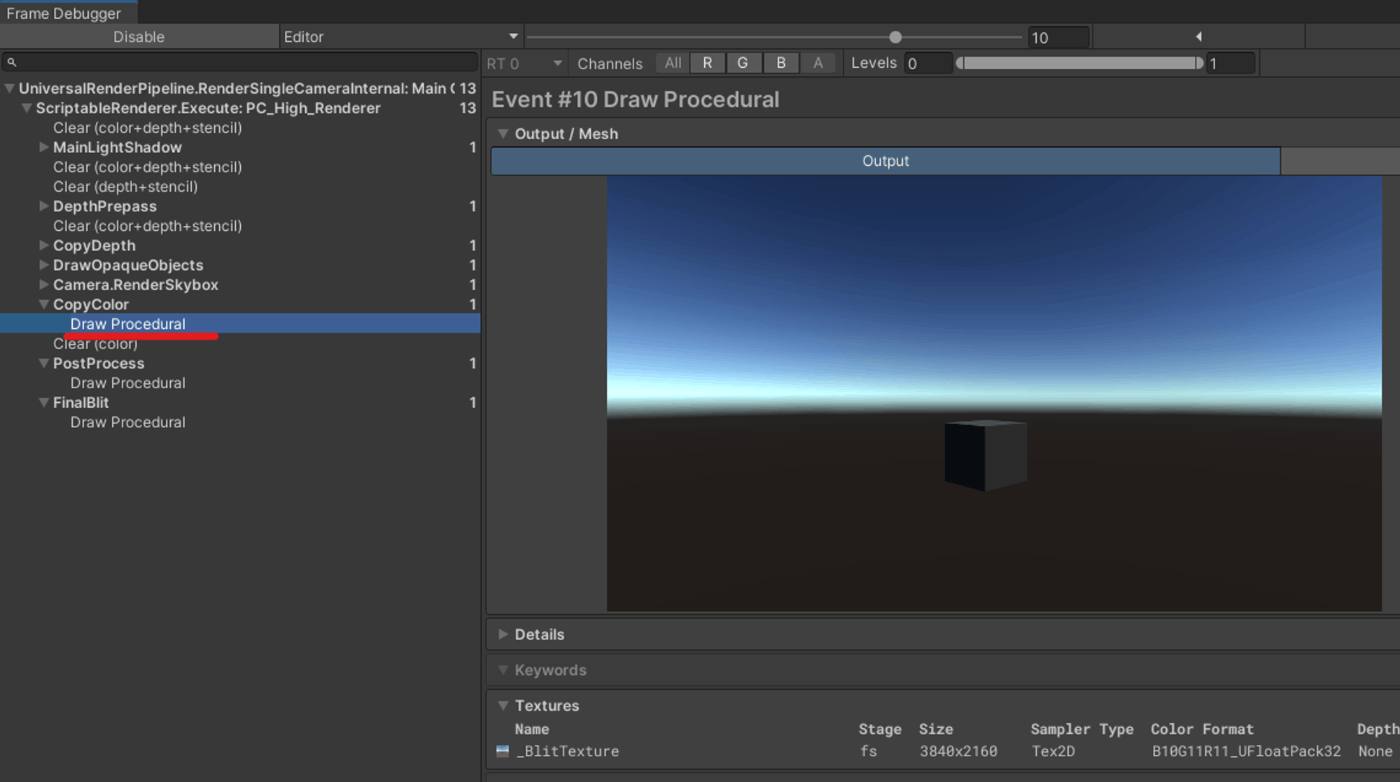
Task: Expand the Details section
Action: (x=503, y=633)
